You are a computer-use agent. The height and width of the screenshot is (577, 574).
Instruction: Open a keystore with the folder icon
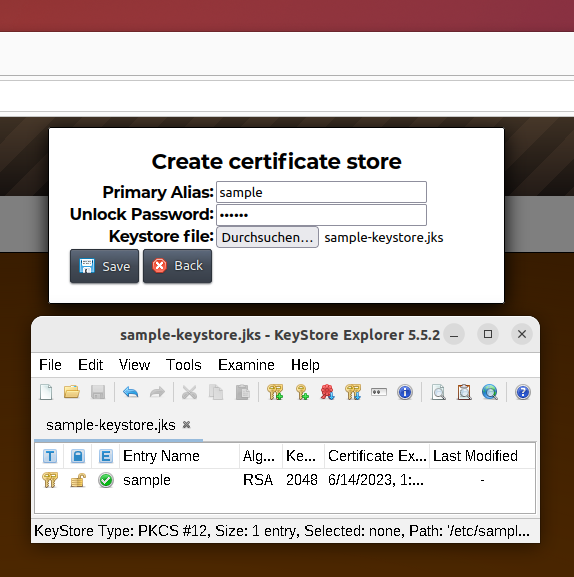pyautogui.click(x=72, y=392)
